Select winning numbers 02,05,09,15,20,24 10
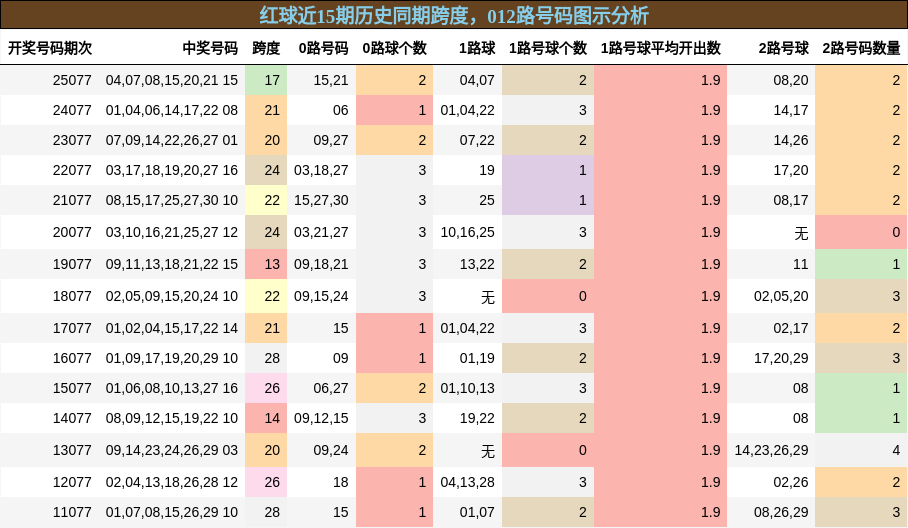Viewport: 908px width, 528px height. [x=171, y=296]
